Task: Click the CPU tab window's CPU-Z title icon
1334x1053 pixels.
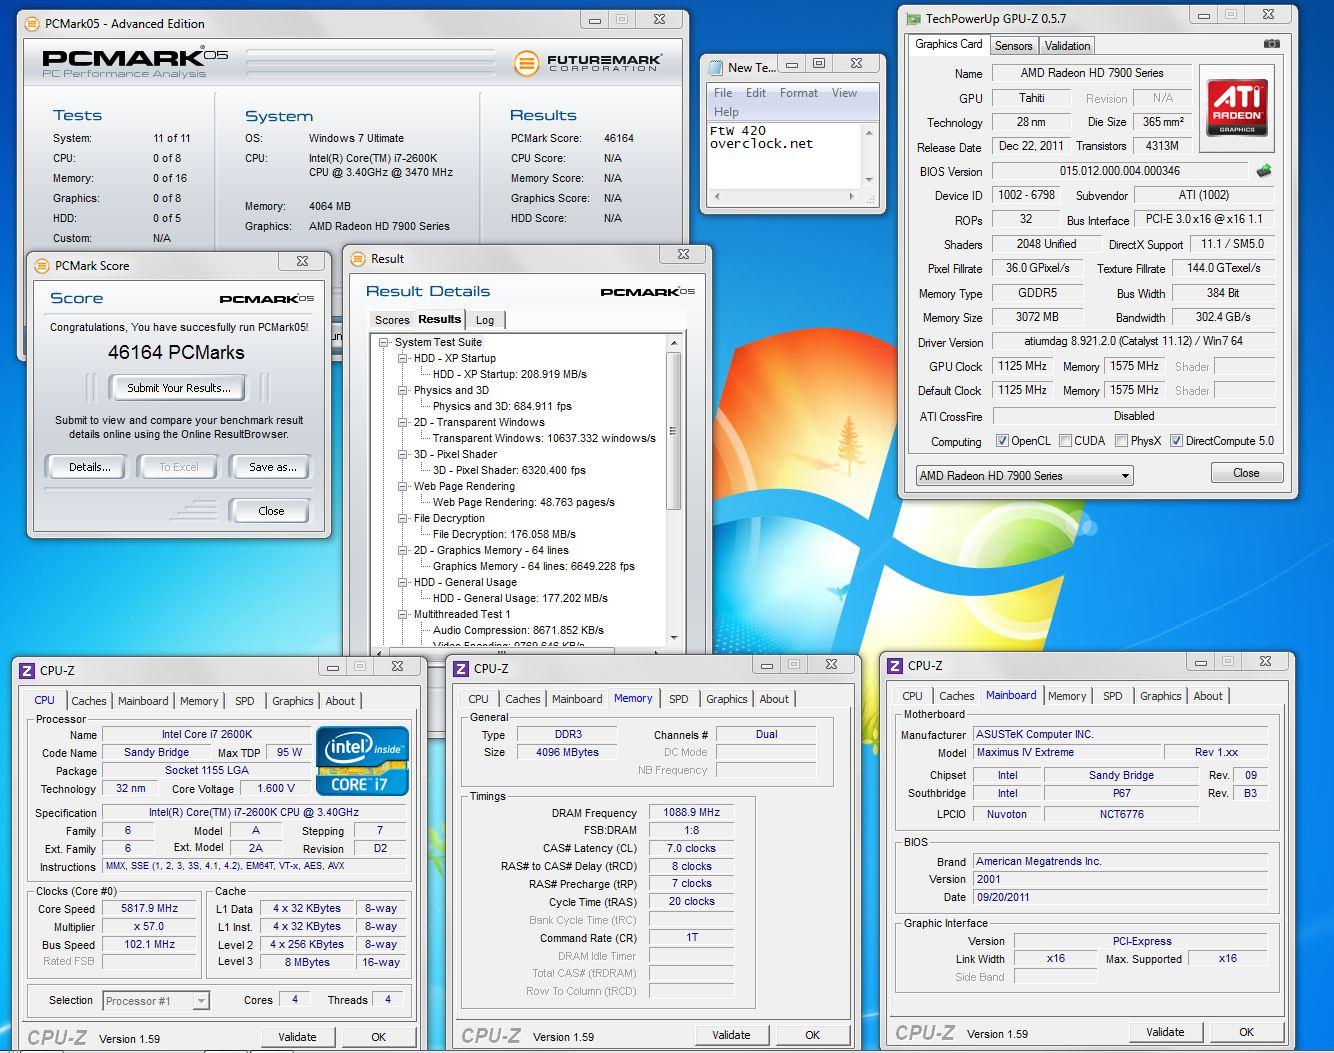Action: 27,670
